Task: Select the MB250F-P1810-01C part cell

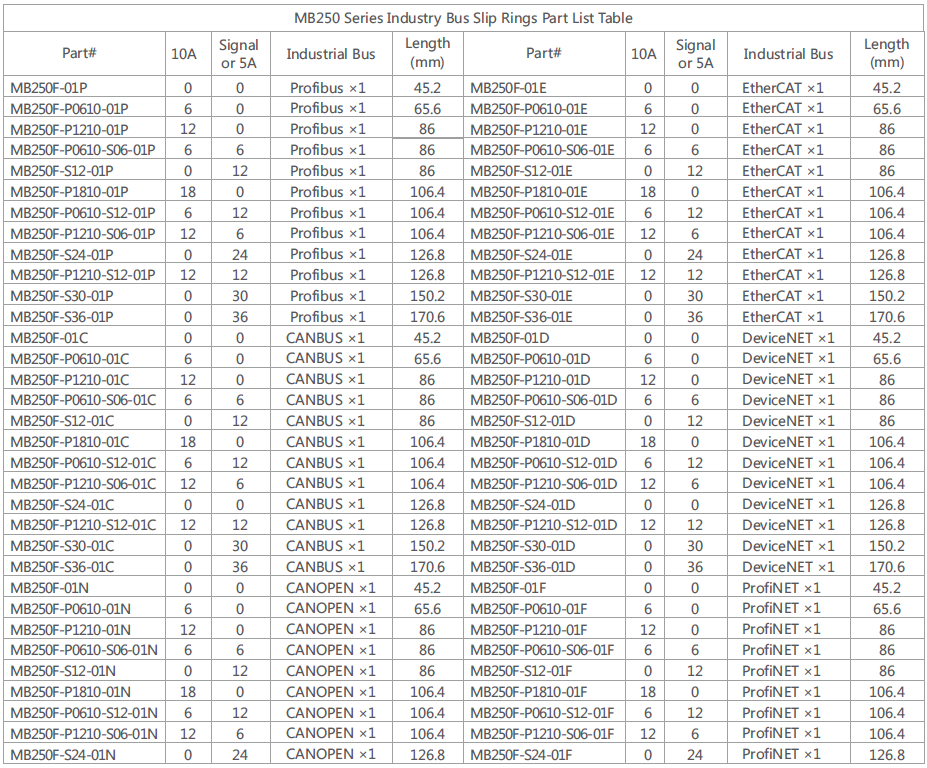Action: click(x=69, y=442)
